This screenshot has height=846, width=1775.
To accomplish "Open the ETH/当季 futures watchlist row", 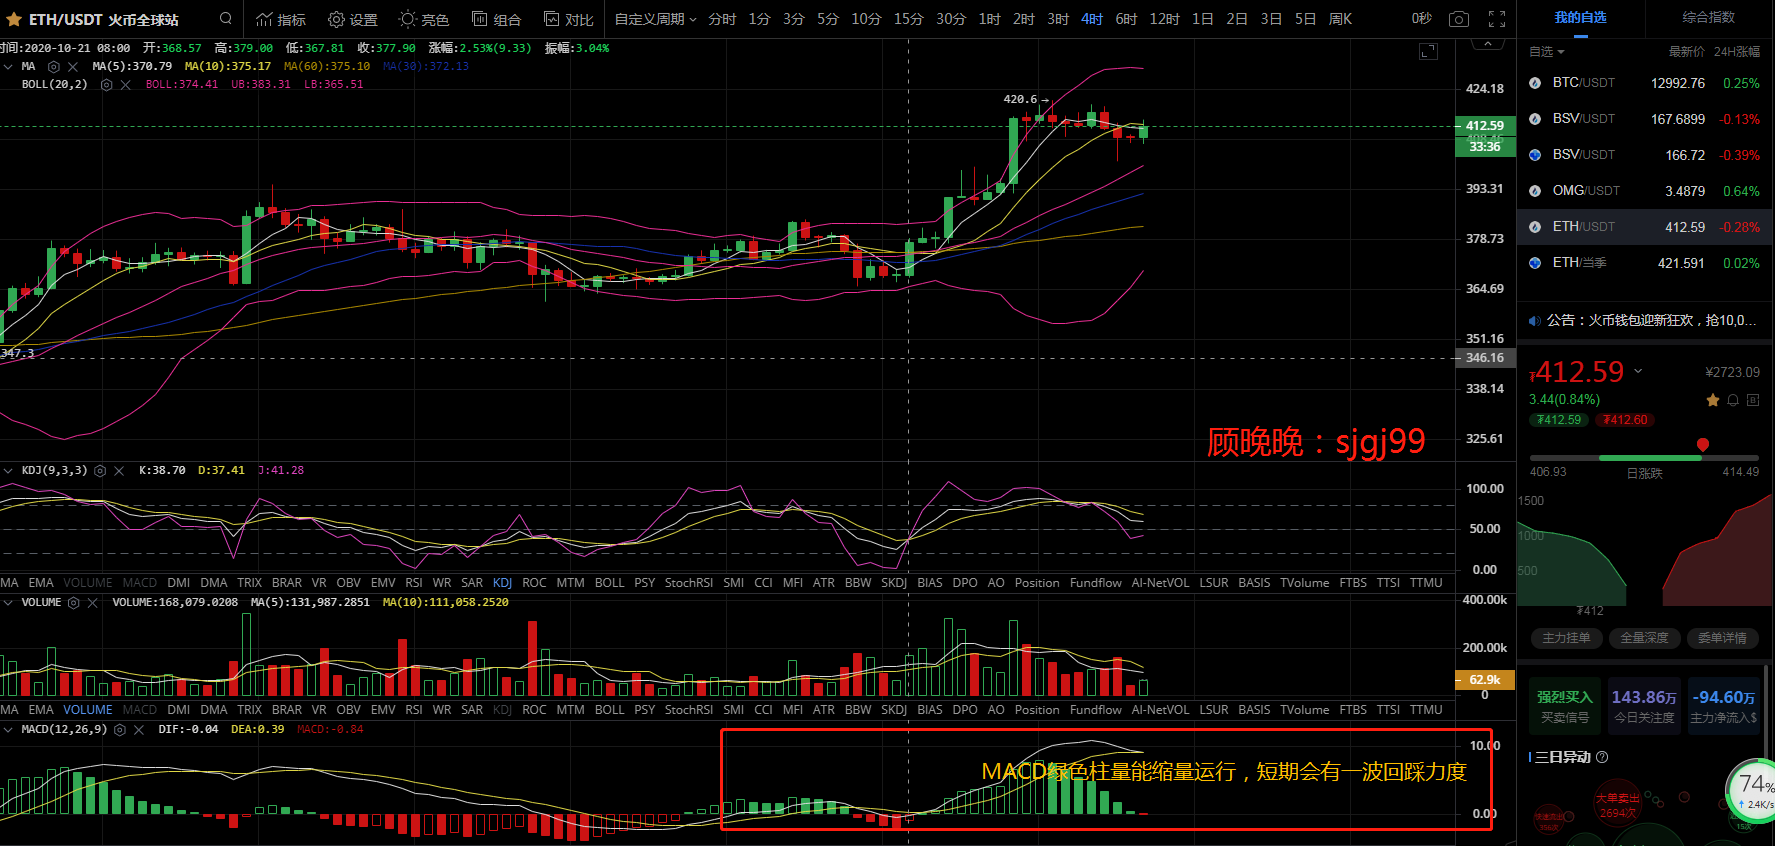I will tap(1646, 263).
